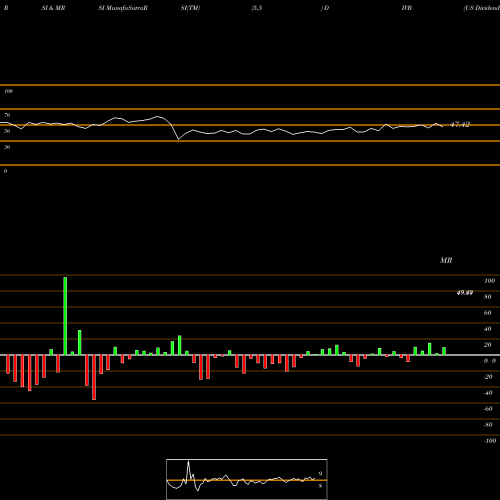
Task: Click the tallest green bar in MR chart
Action: click(65, 316)
